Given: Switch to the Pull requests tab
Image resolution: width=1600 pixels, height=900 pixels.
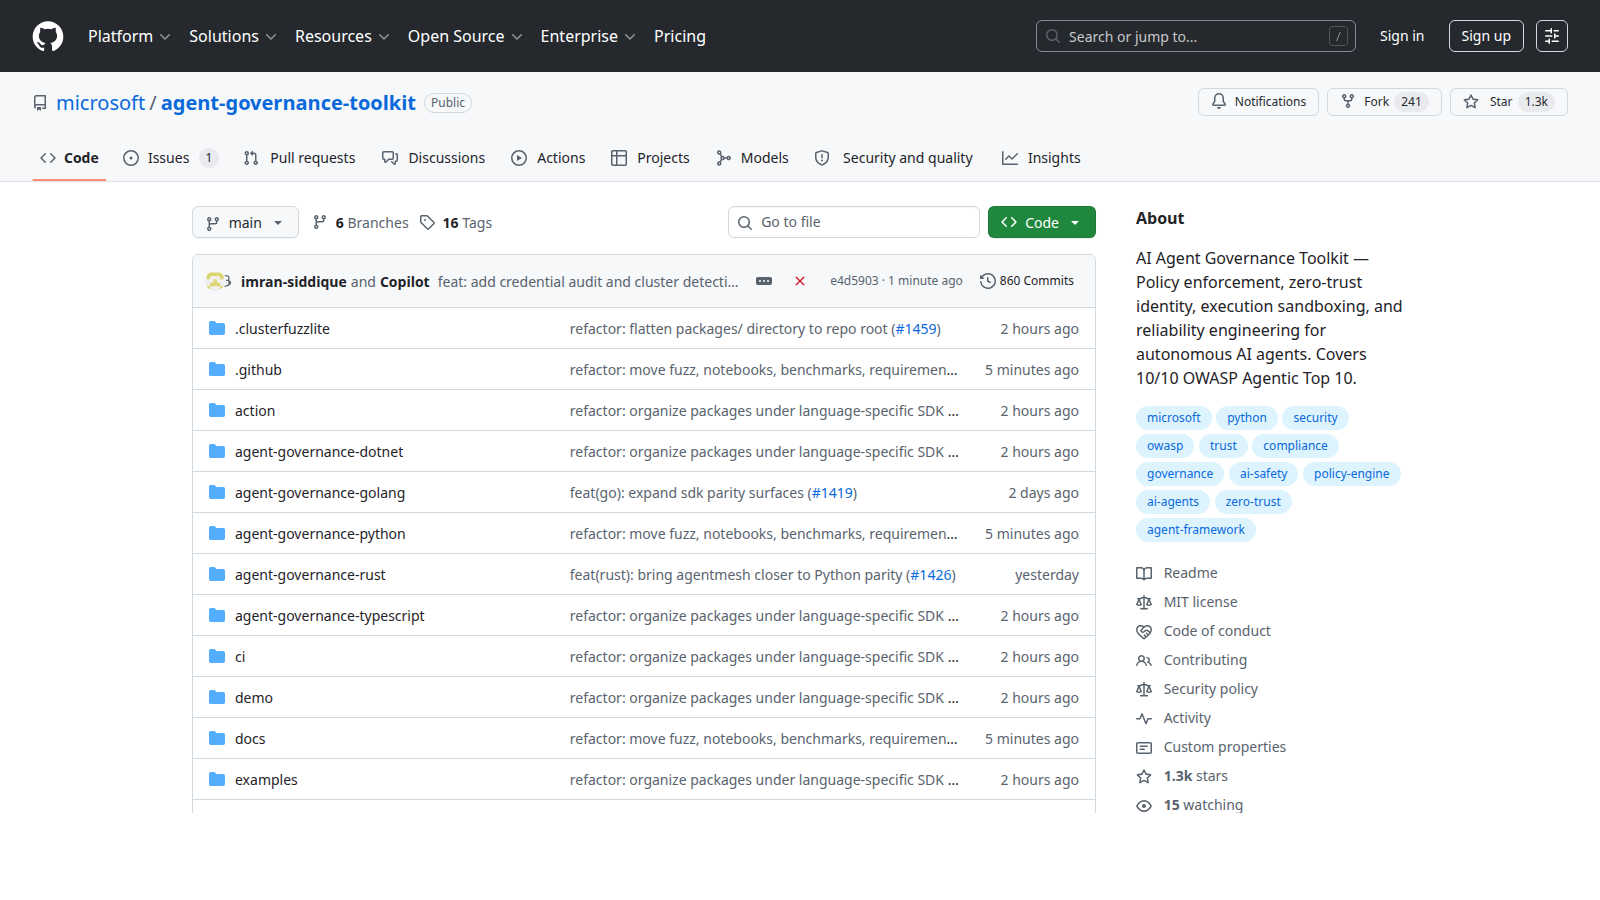Looking at the screenshot, I should coord(299,158).
